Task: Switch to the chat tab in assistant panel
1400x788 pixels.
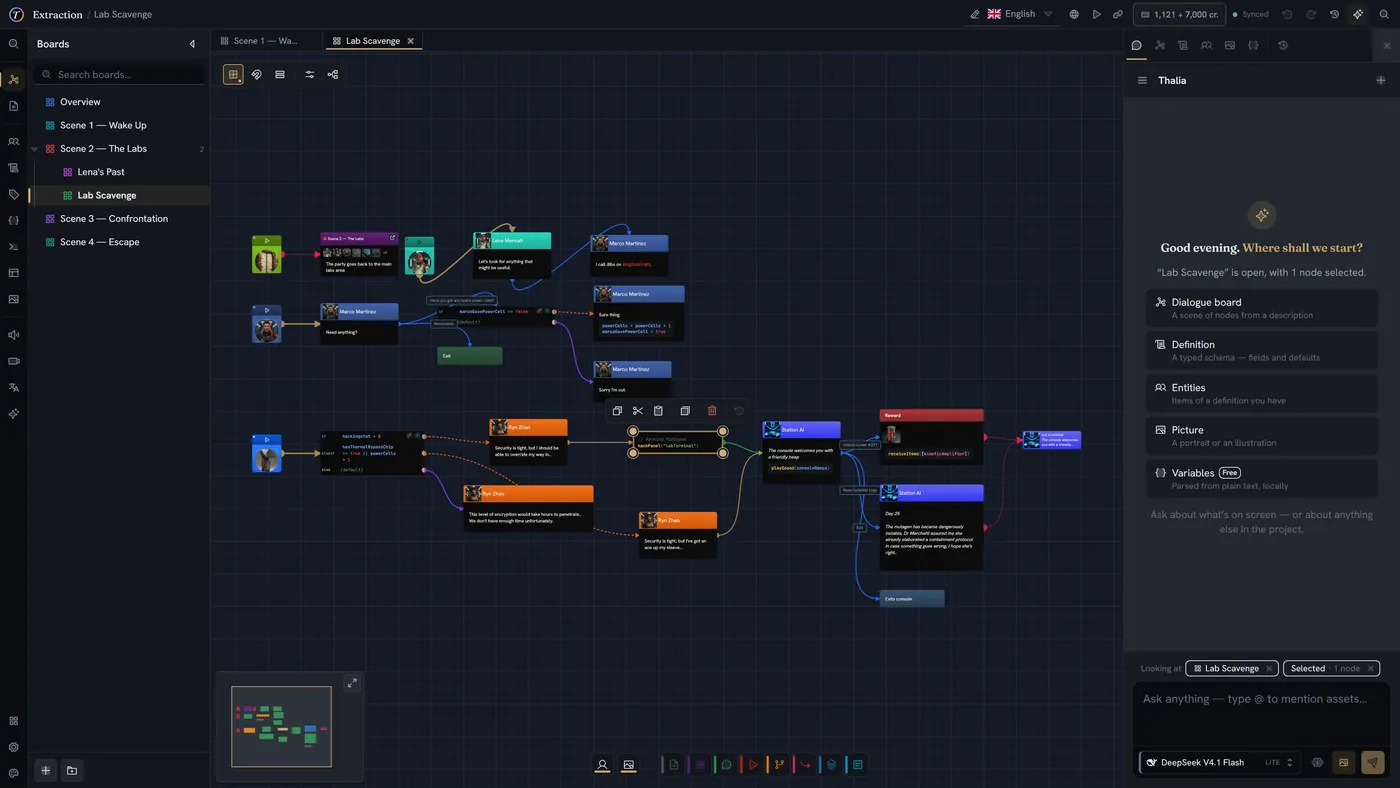Action: (1137, 45)
